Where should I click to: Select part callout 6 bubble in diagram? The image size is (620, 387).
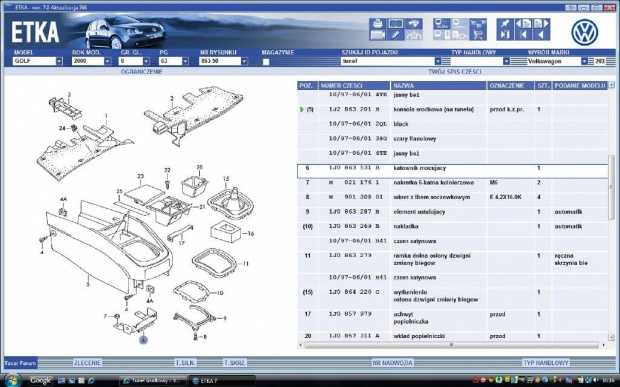click(x=143, y=340)
